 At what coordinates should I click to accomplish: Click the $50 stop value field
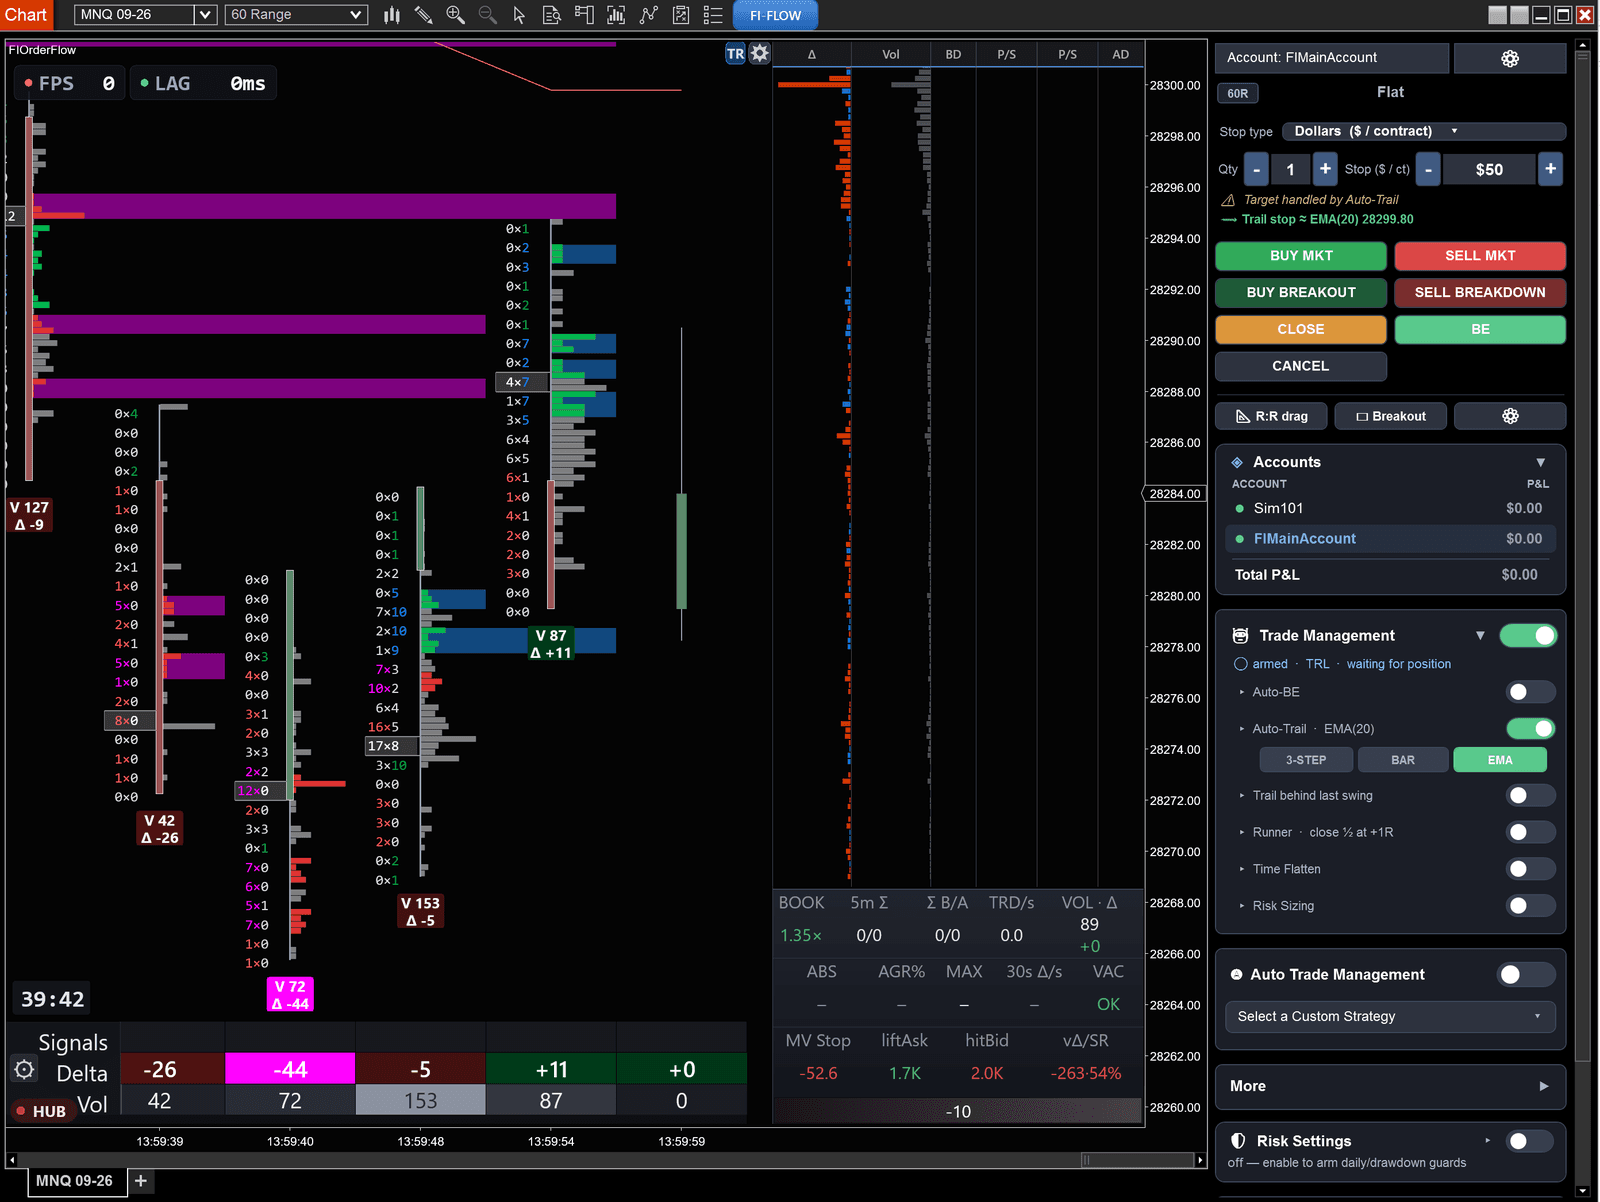pyautogui.click(x=1489, y=169)
